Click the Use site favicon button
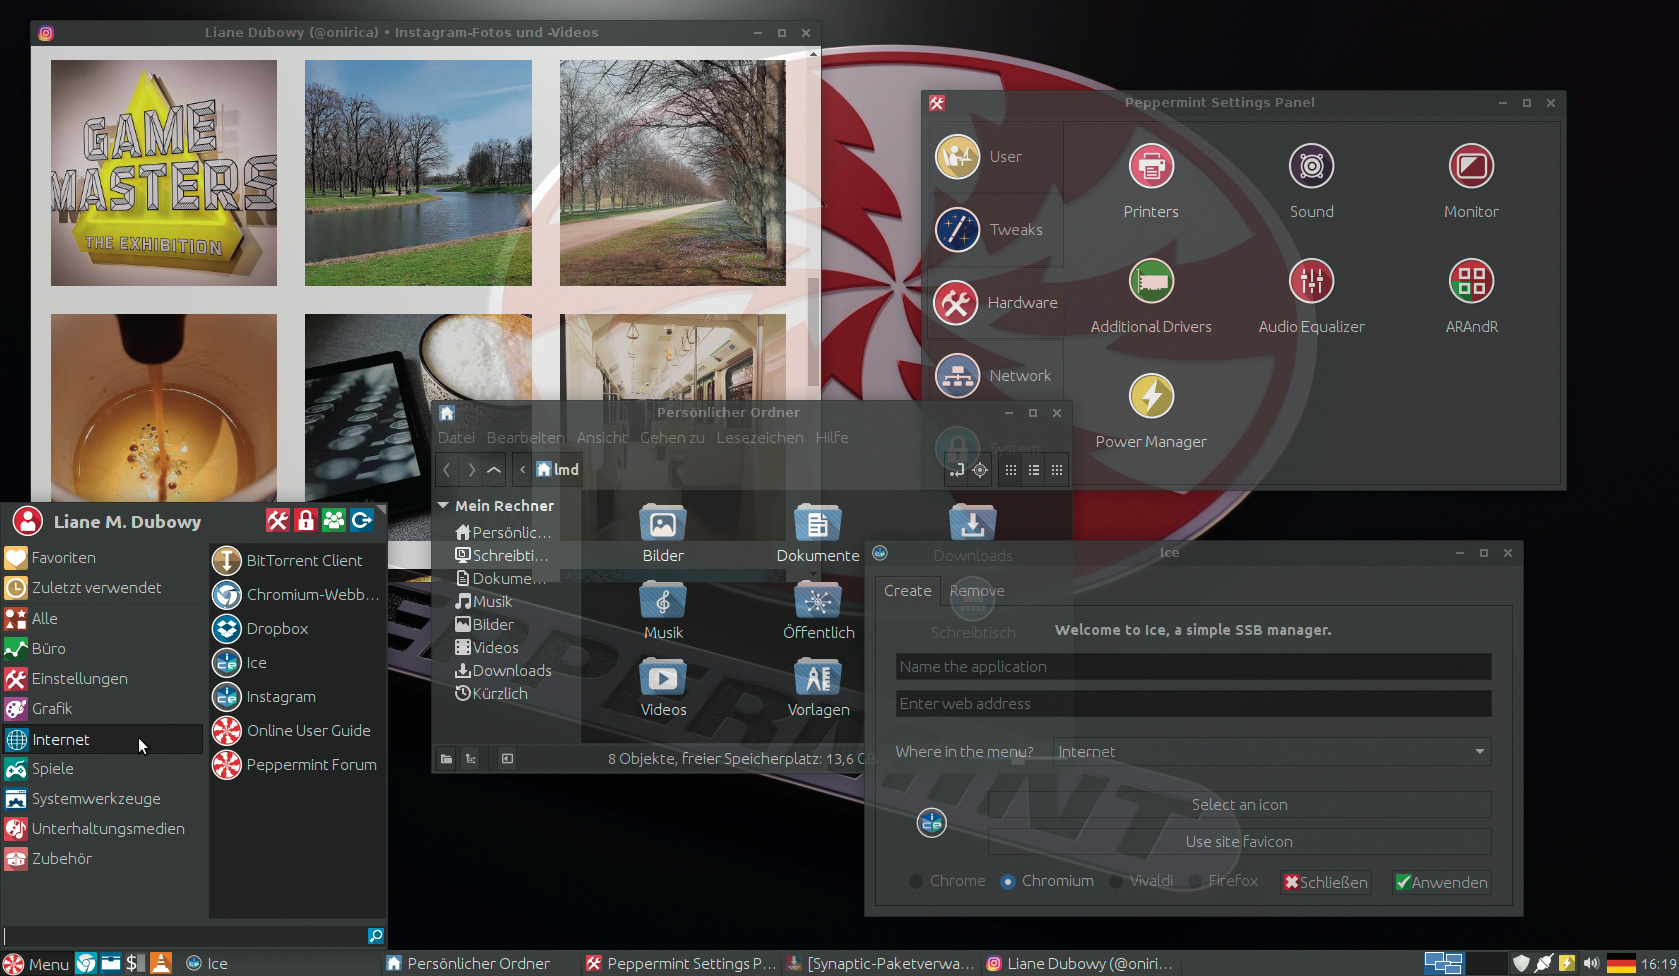This screenshot has width=1679, height=976. [1239, 842]
